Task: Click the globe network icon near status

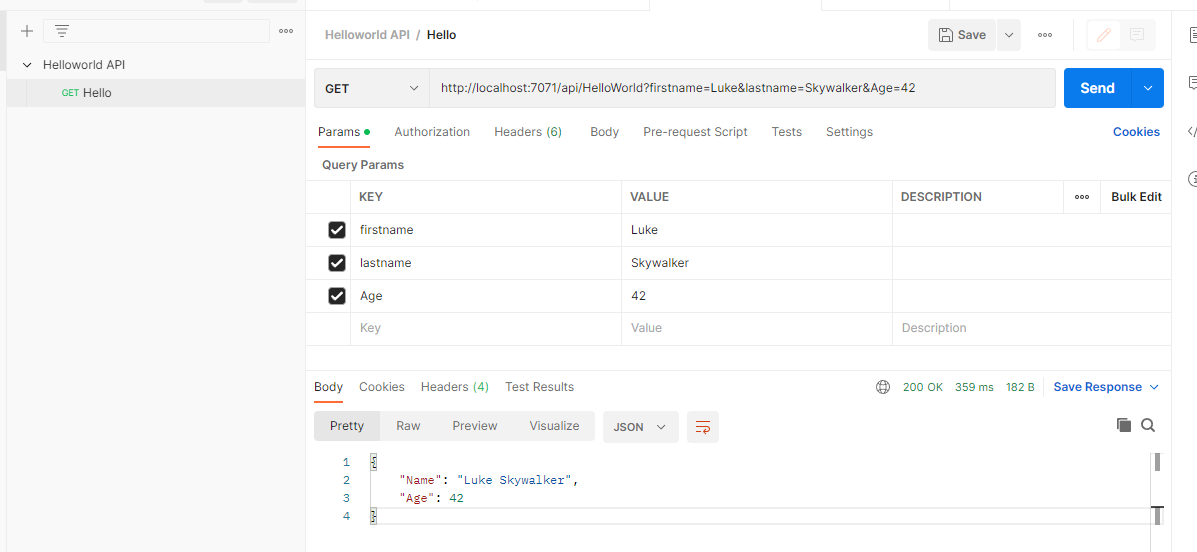Action: coord(882,387)
